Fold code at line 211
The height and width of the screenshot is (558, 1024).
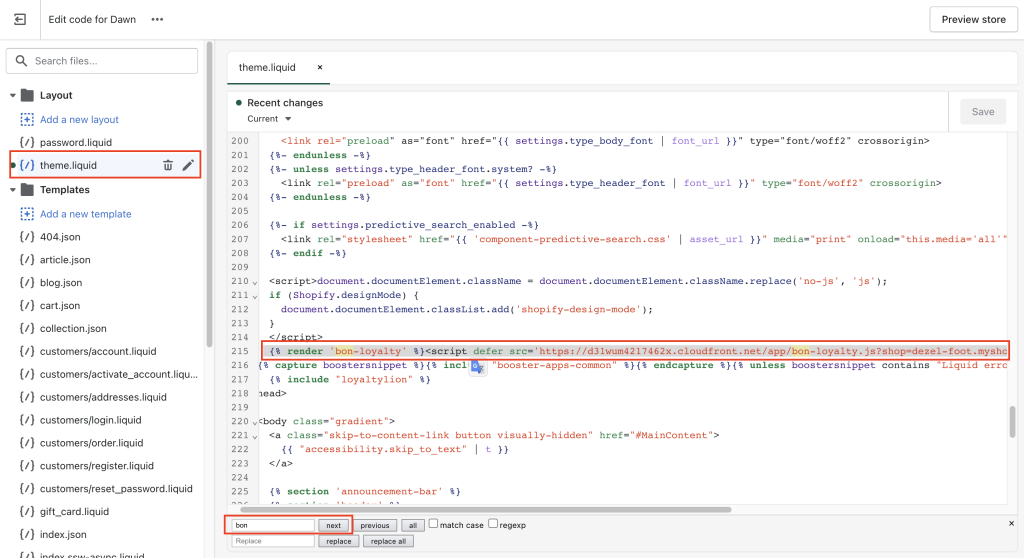coord(255,296)
